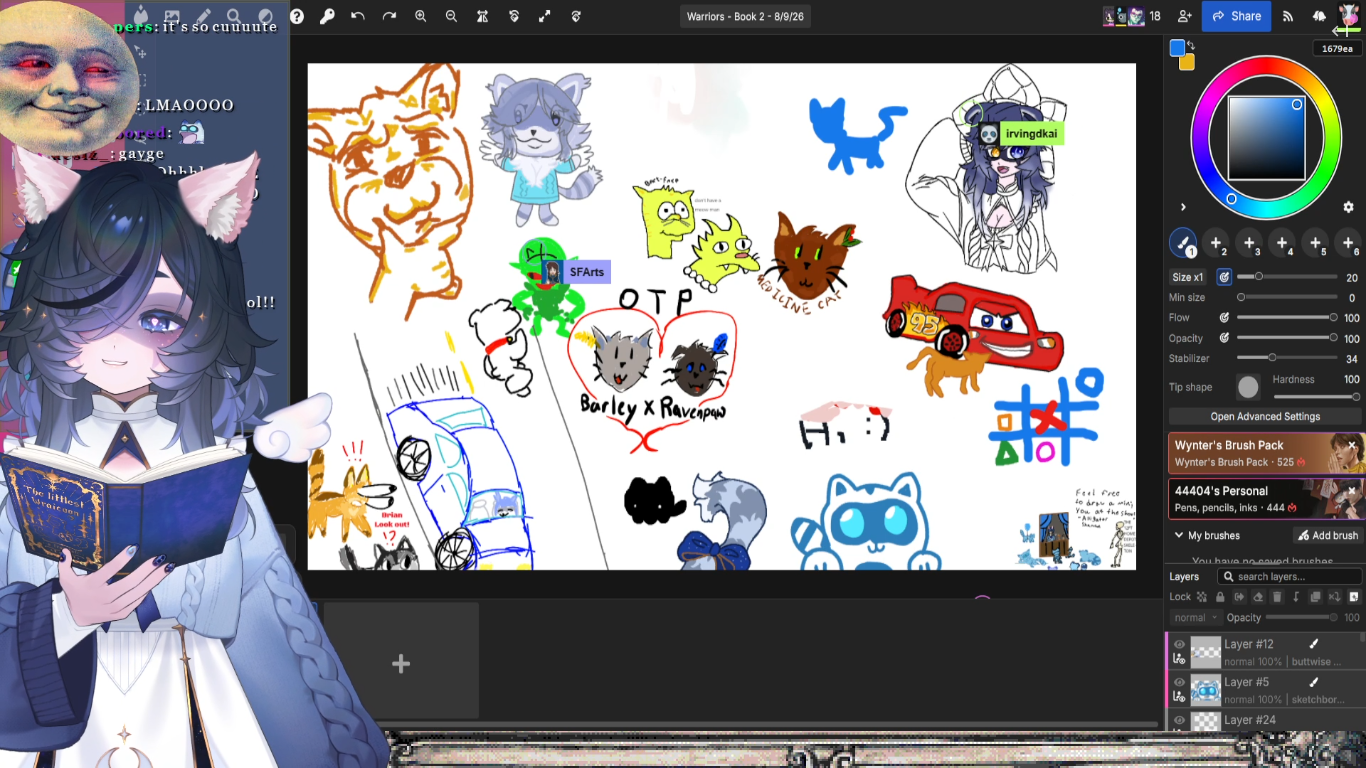Open the Size x1 multiplier selector
1366x768 pixels.
point(1188,277)
